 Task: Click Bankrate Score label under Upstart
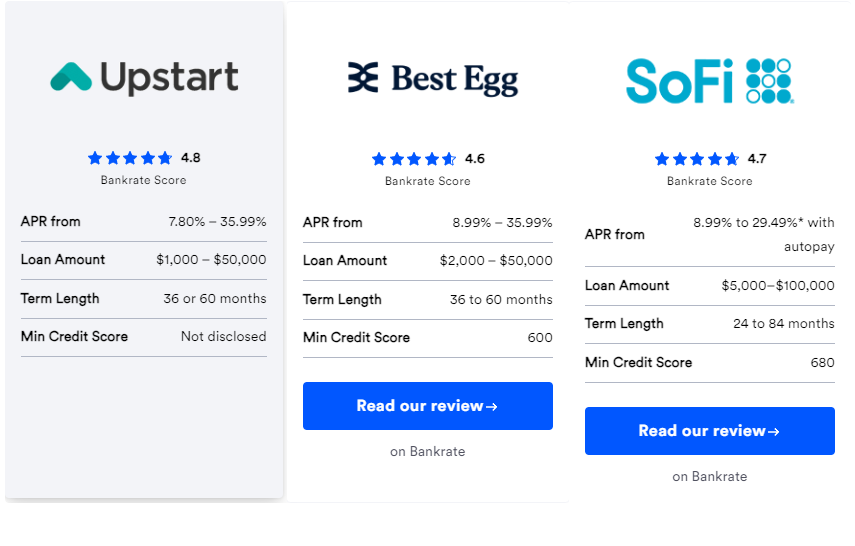click(x=143, y=181)
